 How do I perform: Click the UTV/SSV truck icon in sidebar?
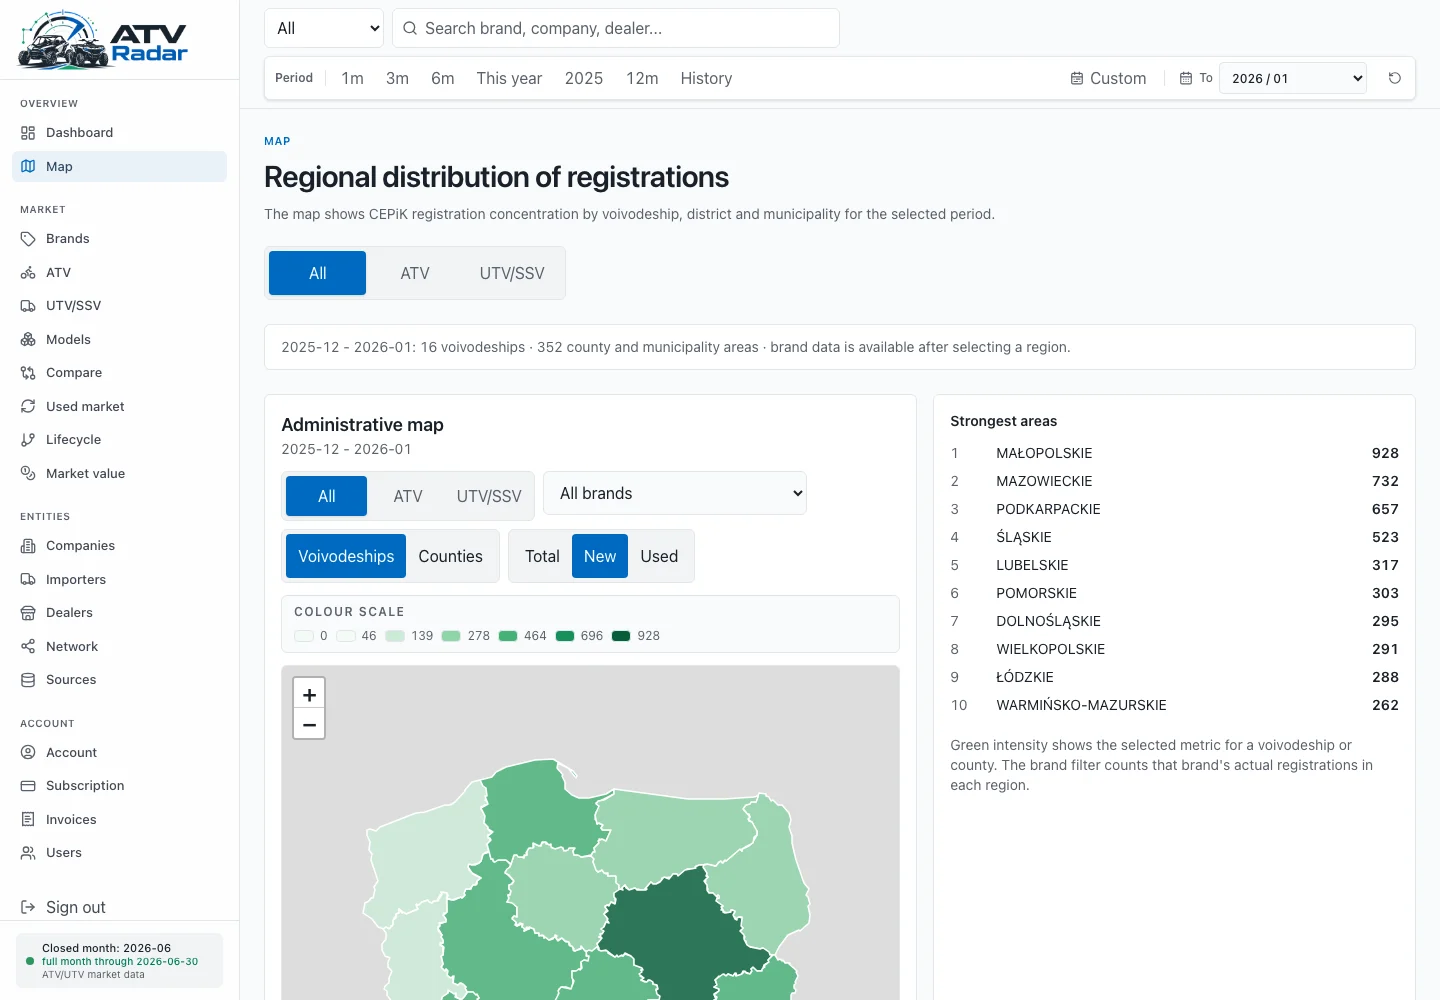pyautogui.click(x=28, y=306)
